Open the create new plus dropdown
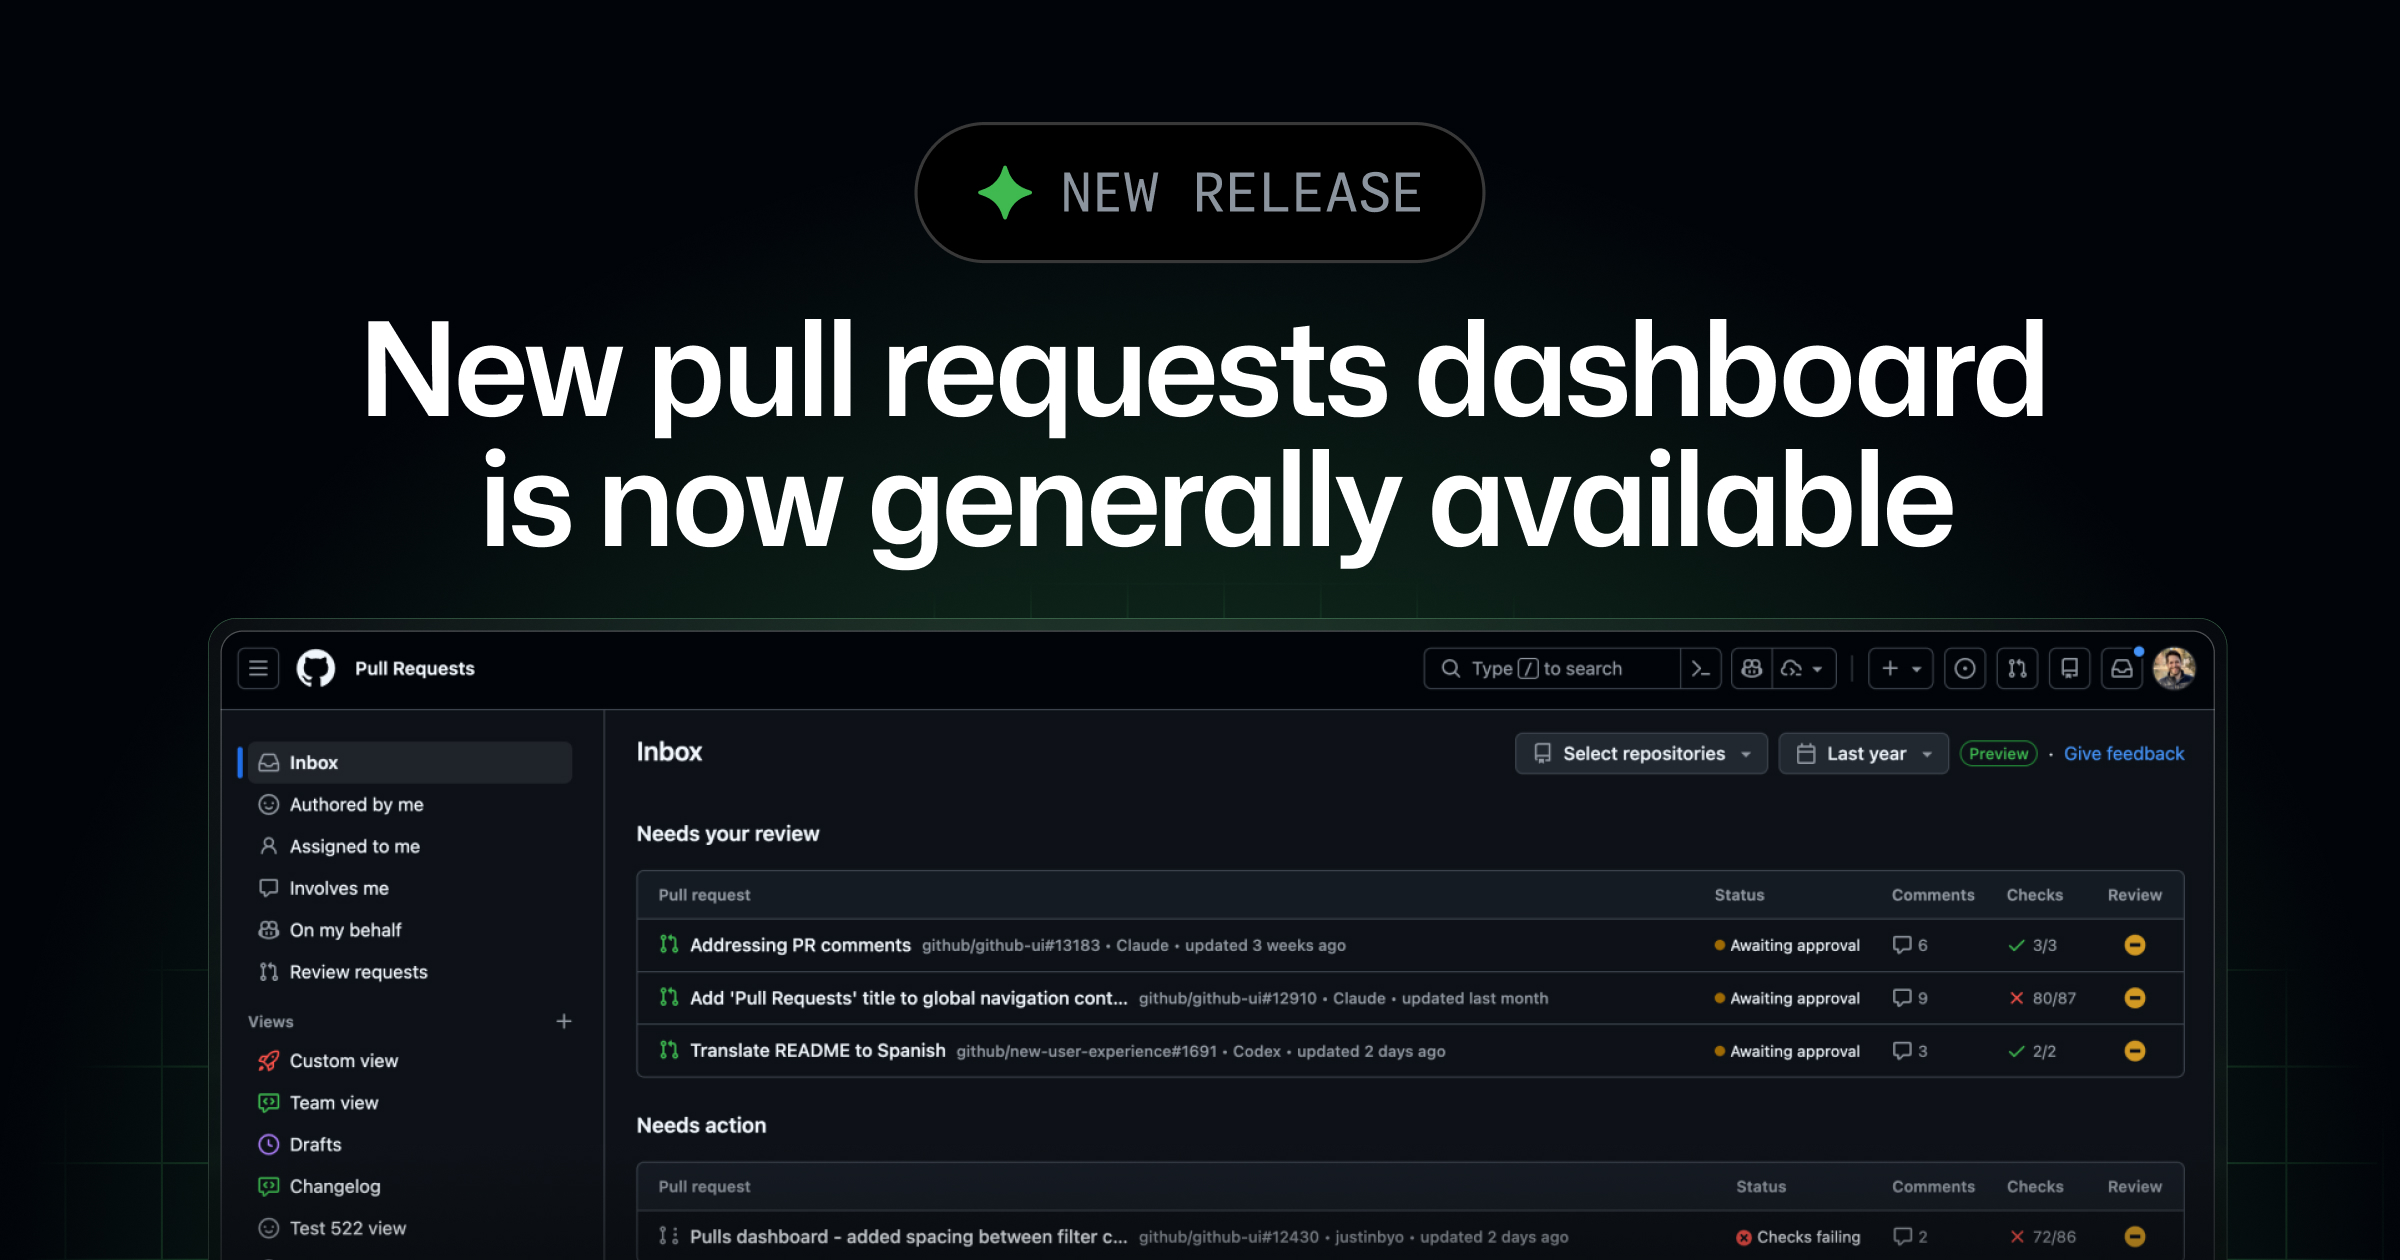The image size is (2400, 1260). click(1901, 668)
